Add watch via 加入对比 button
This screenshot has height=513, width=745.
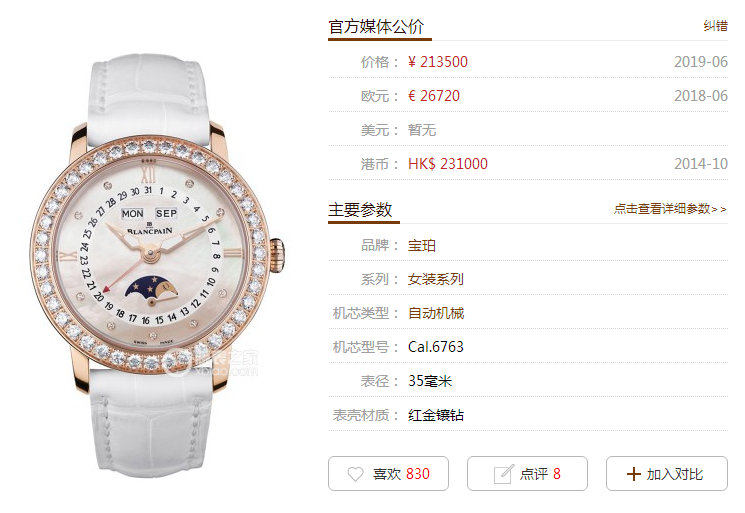667,474
